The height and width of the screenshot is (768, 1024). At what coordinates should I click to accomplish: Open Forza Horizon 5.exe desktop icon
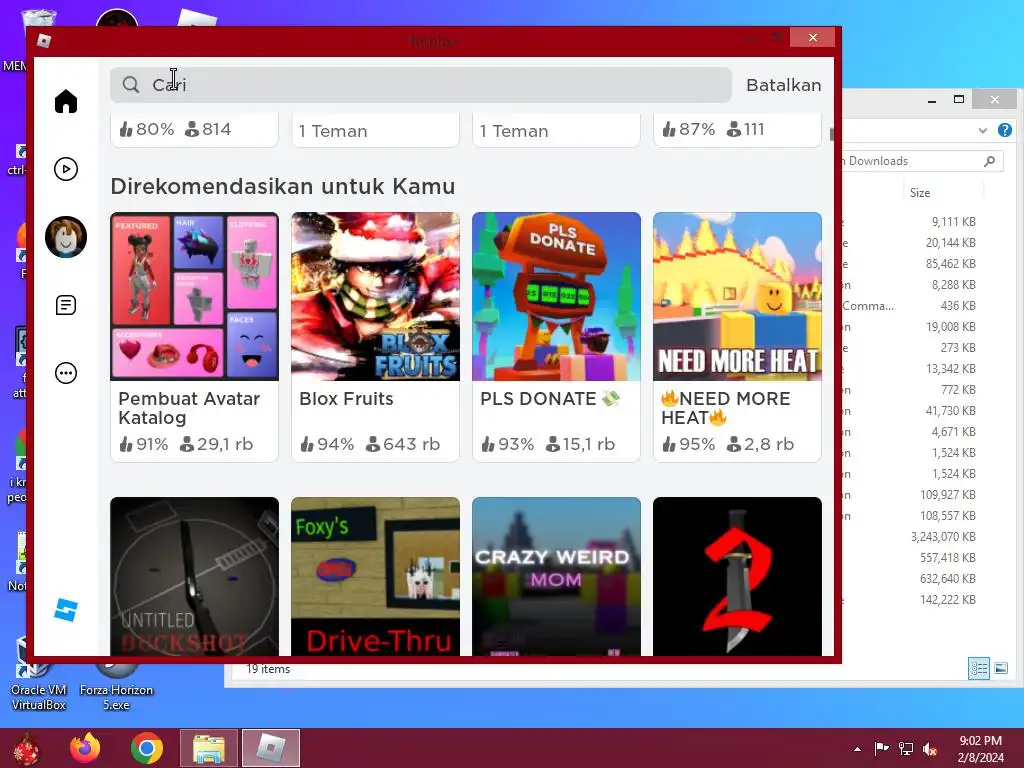[x=116, y=686]
